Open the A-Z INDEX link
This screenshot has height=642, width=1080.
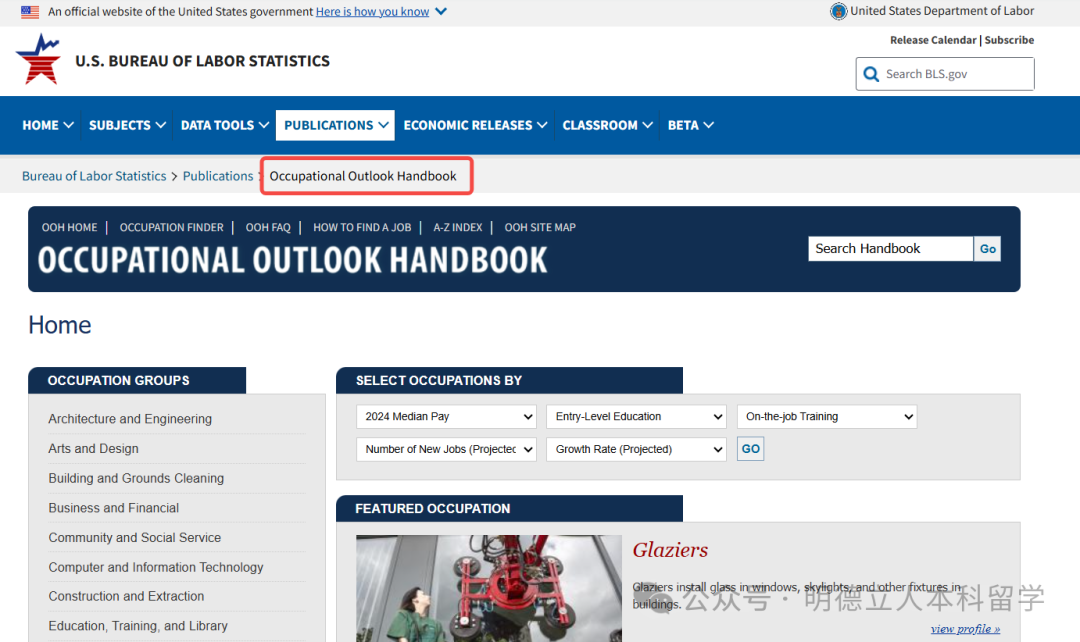click(x=458, y=227)
